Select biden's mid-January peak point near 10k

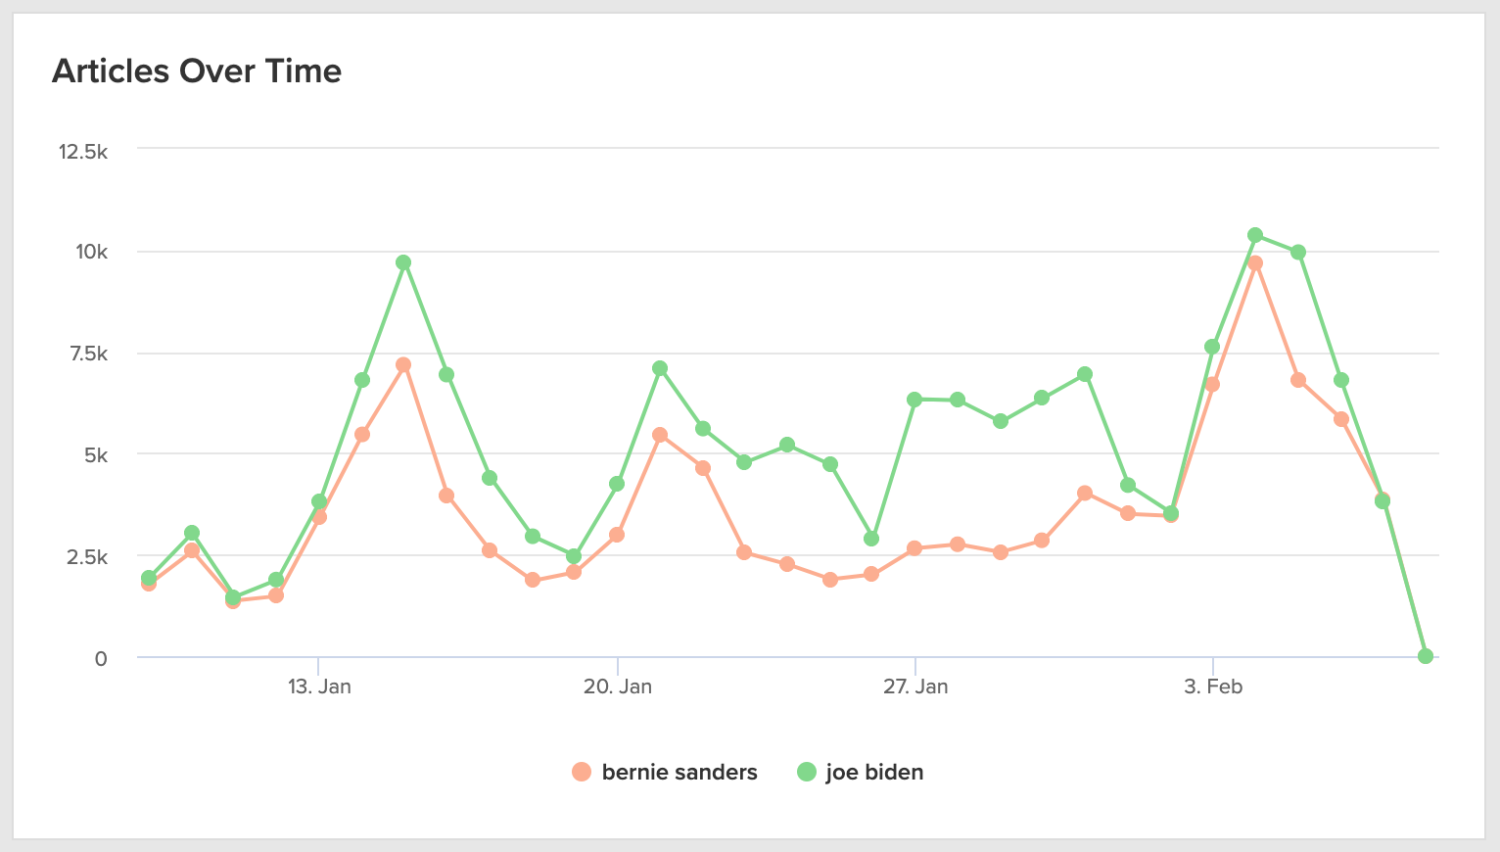(403, 262)
